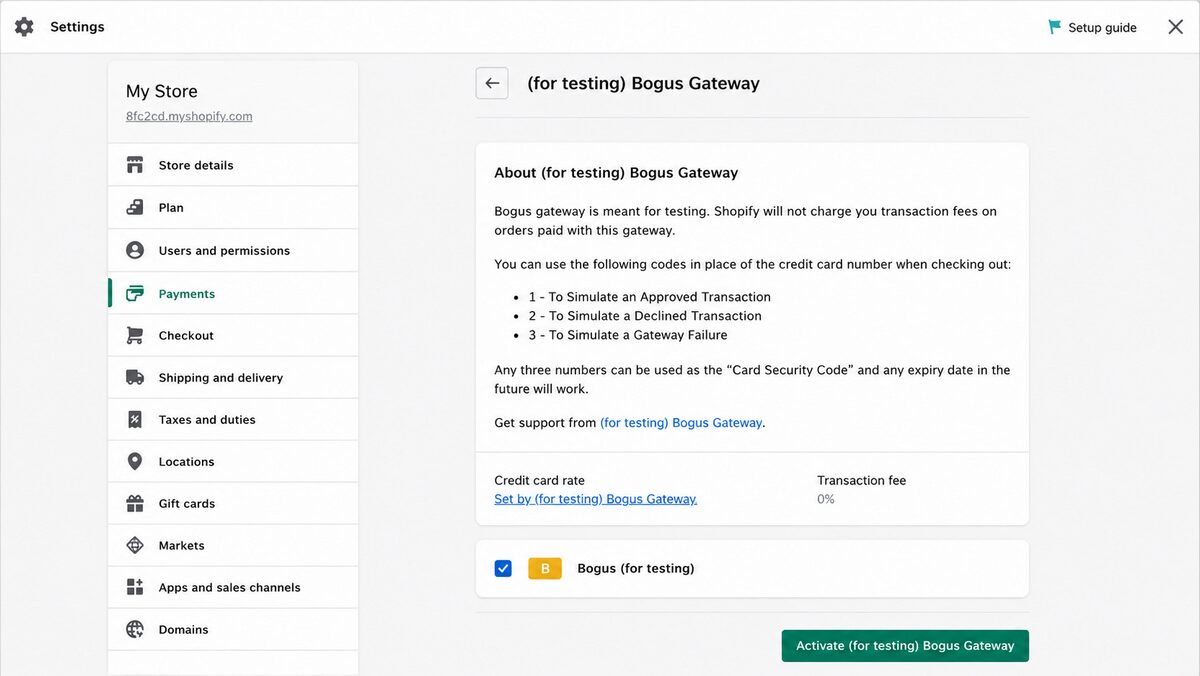
Task: Follow the 8fc2cd.myshopify.com store link
Action: point(189,116)
